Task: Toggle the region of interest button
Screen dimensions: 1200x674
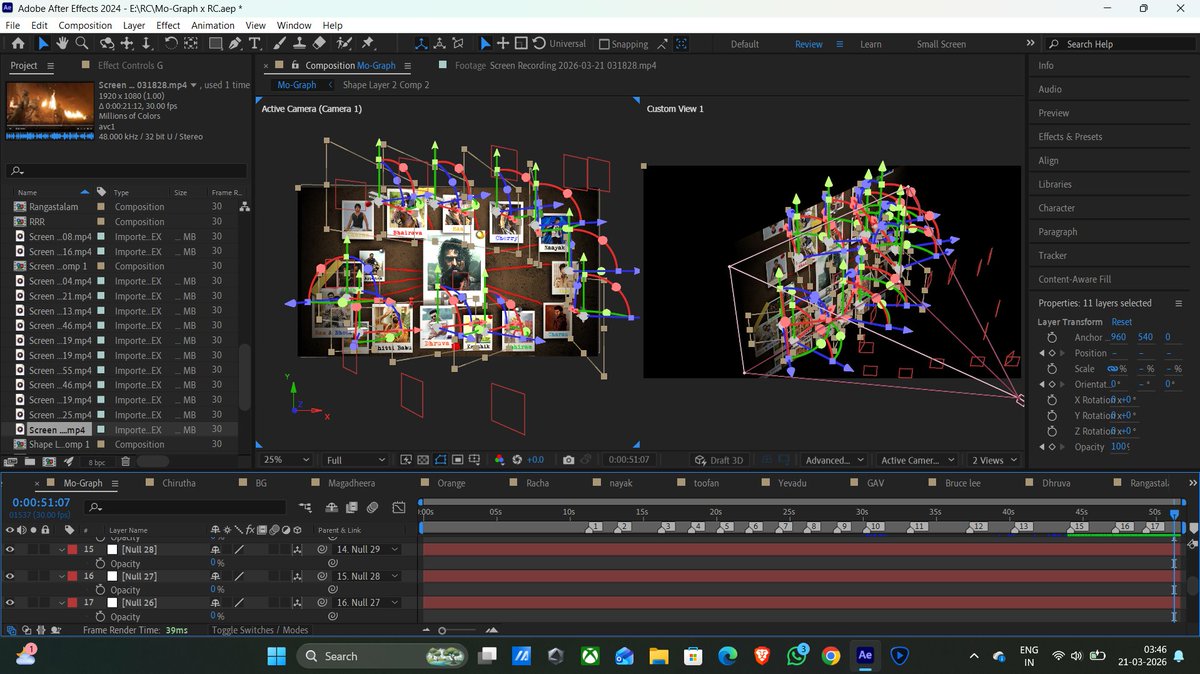Action: [457, 460]
